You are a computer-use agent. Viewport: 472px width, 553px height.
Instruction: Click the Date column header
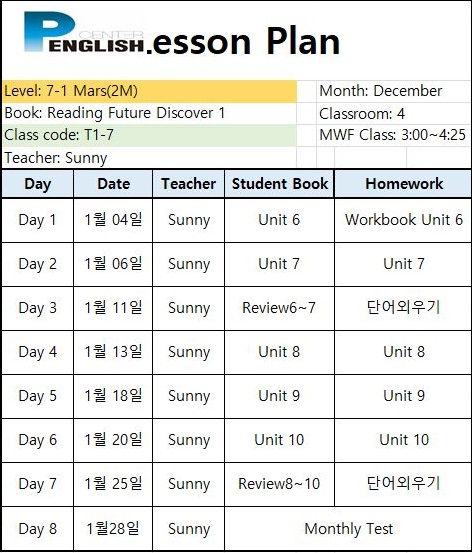[113, 184]
